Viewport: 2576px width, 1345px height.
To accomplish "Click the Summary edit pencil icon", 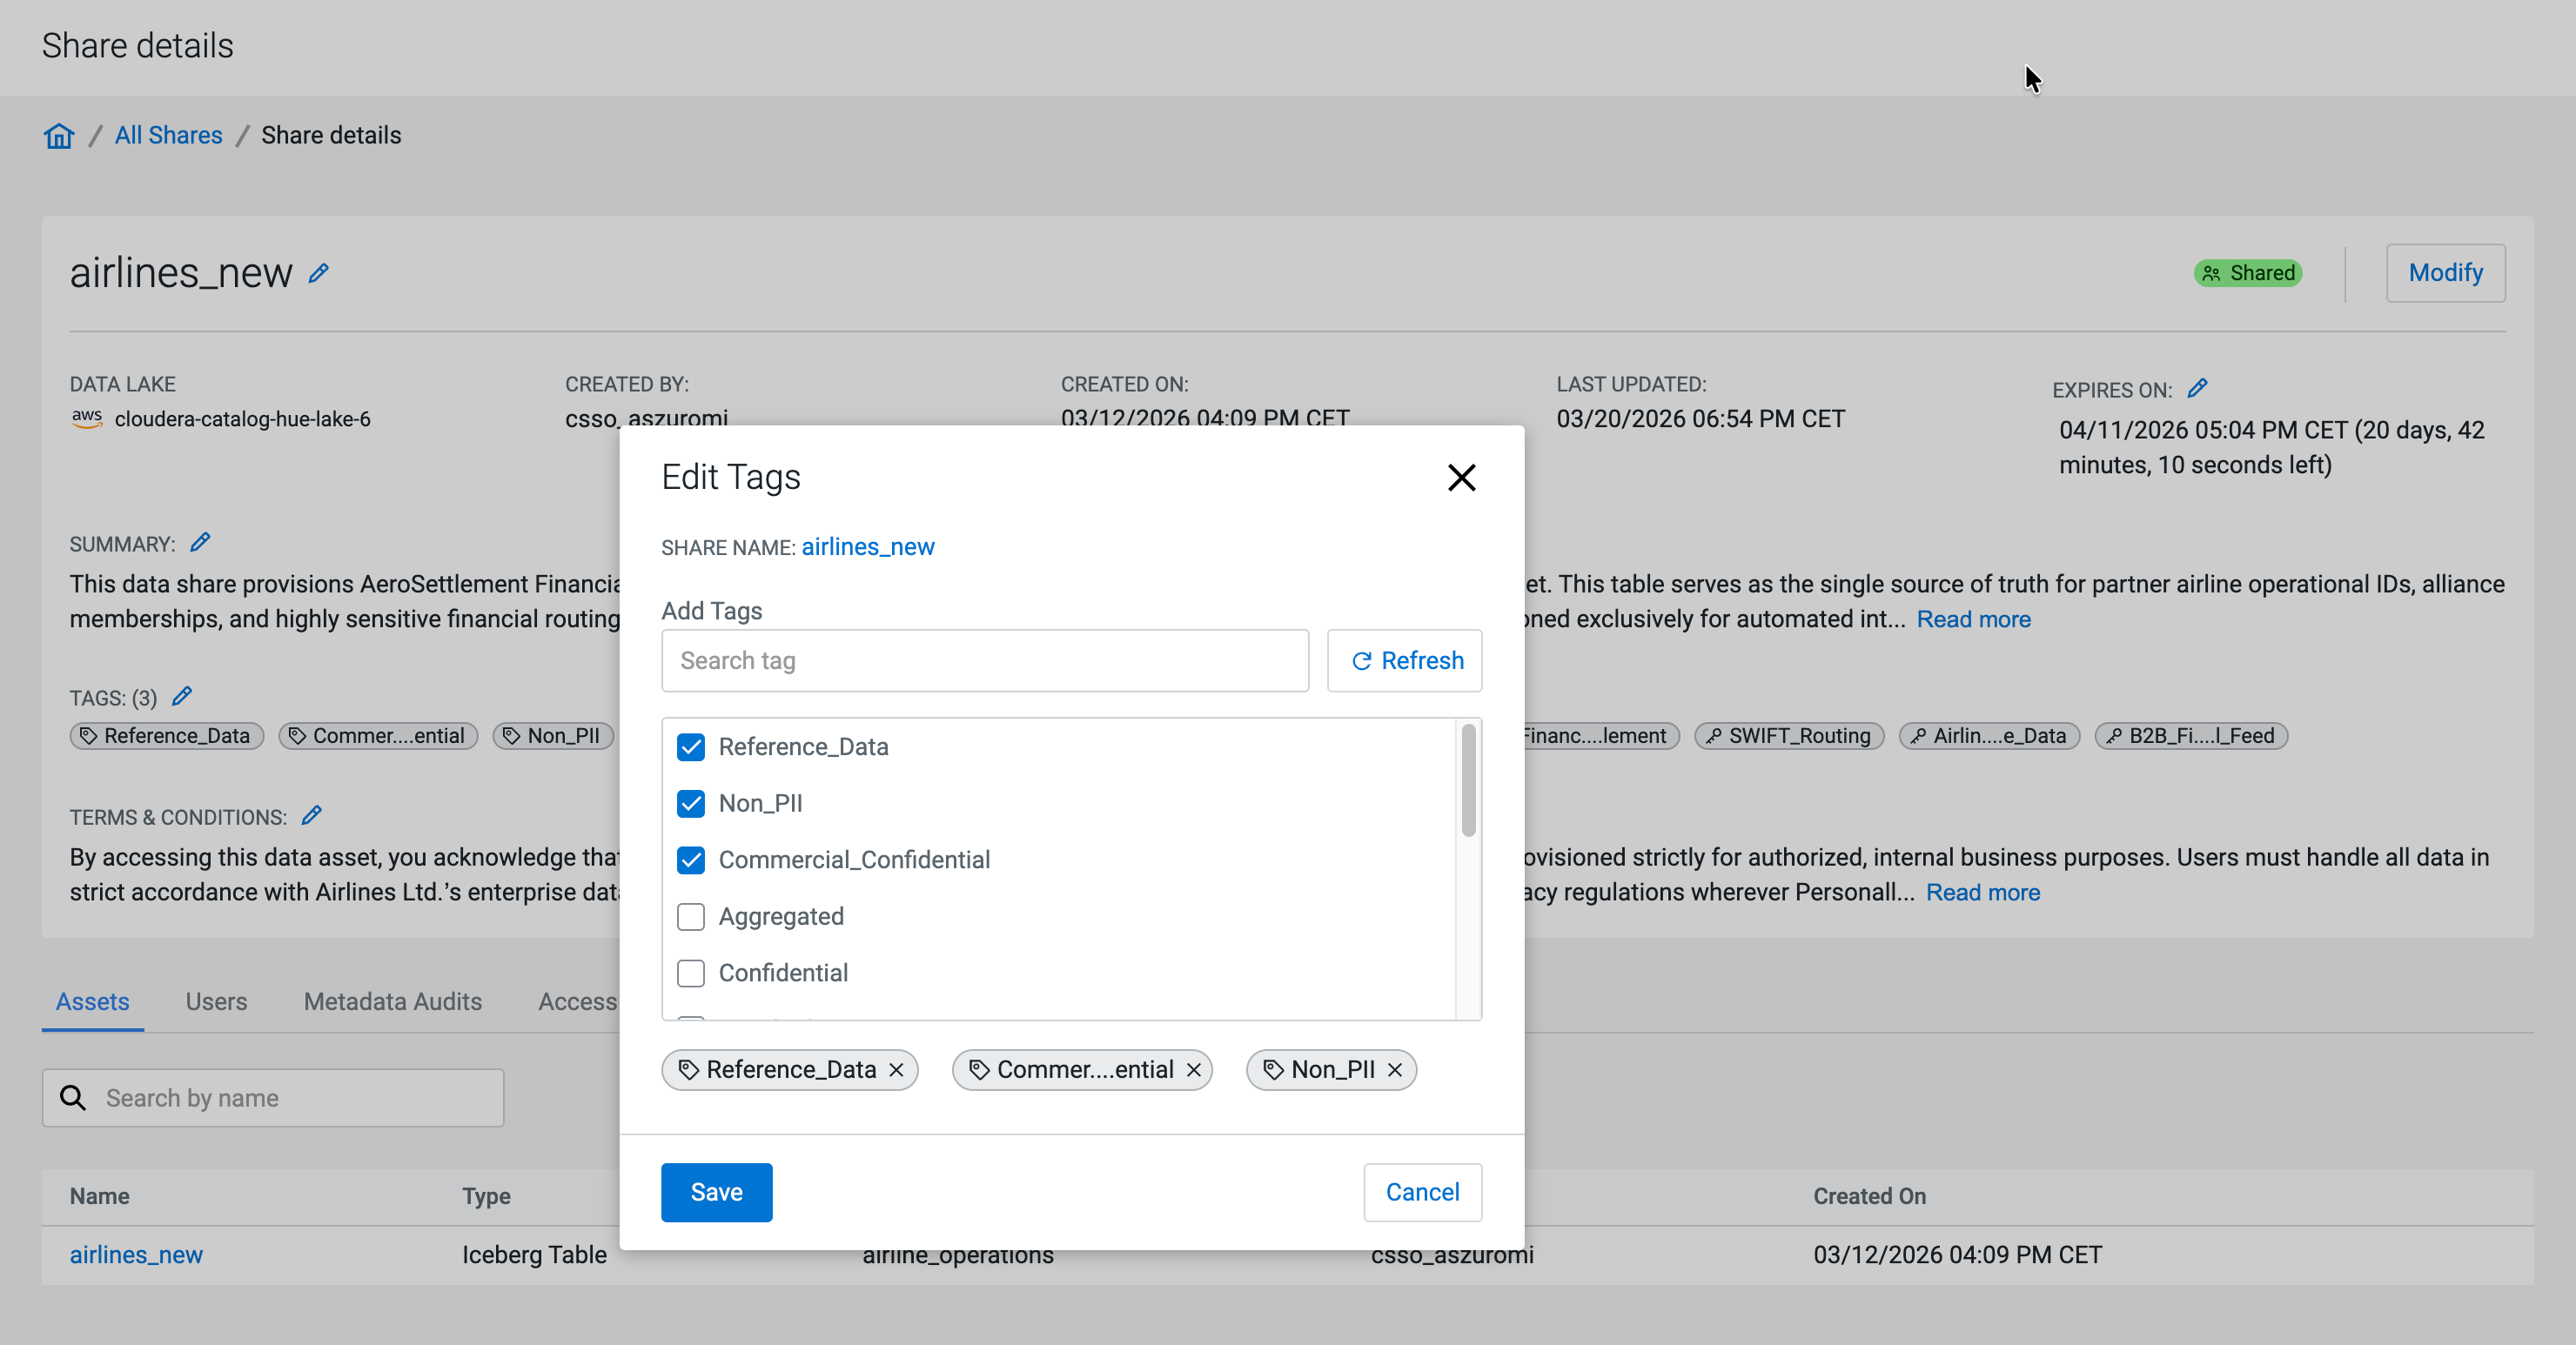I will [x=200, y=542].
